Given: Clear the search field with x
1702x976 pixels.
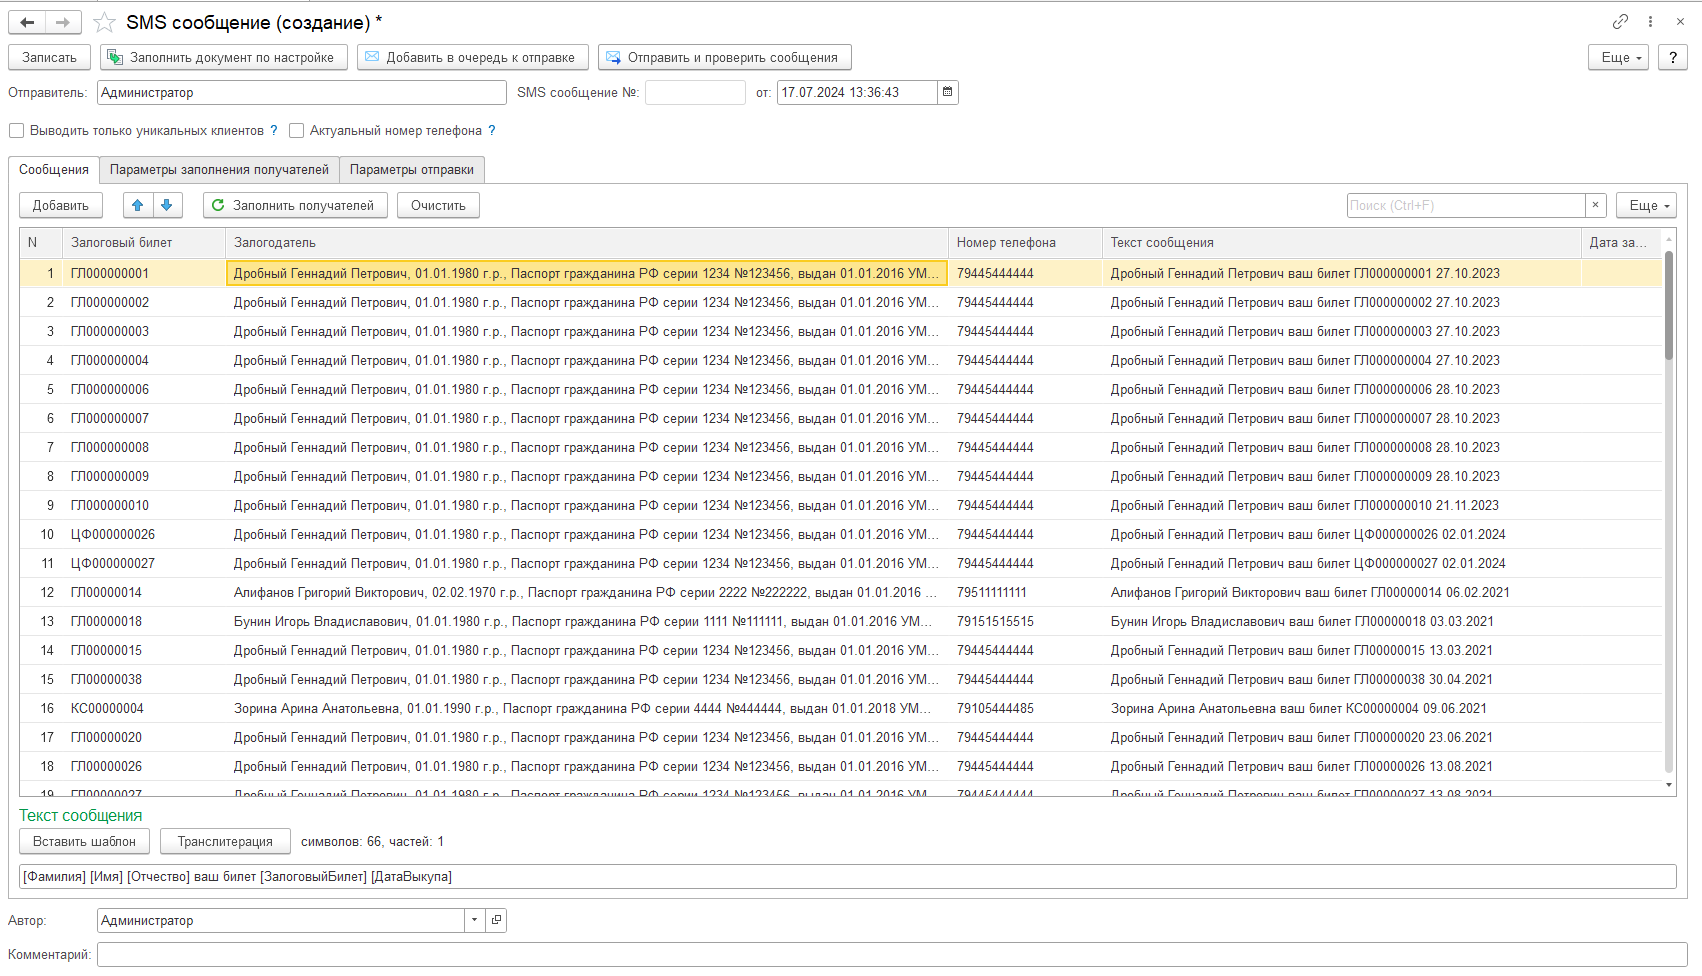Looking at the screenshot, I should (1595, 205).
